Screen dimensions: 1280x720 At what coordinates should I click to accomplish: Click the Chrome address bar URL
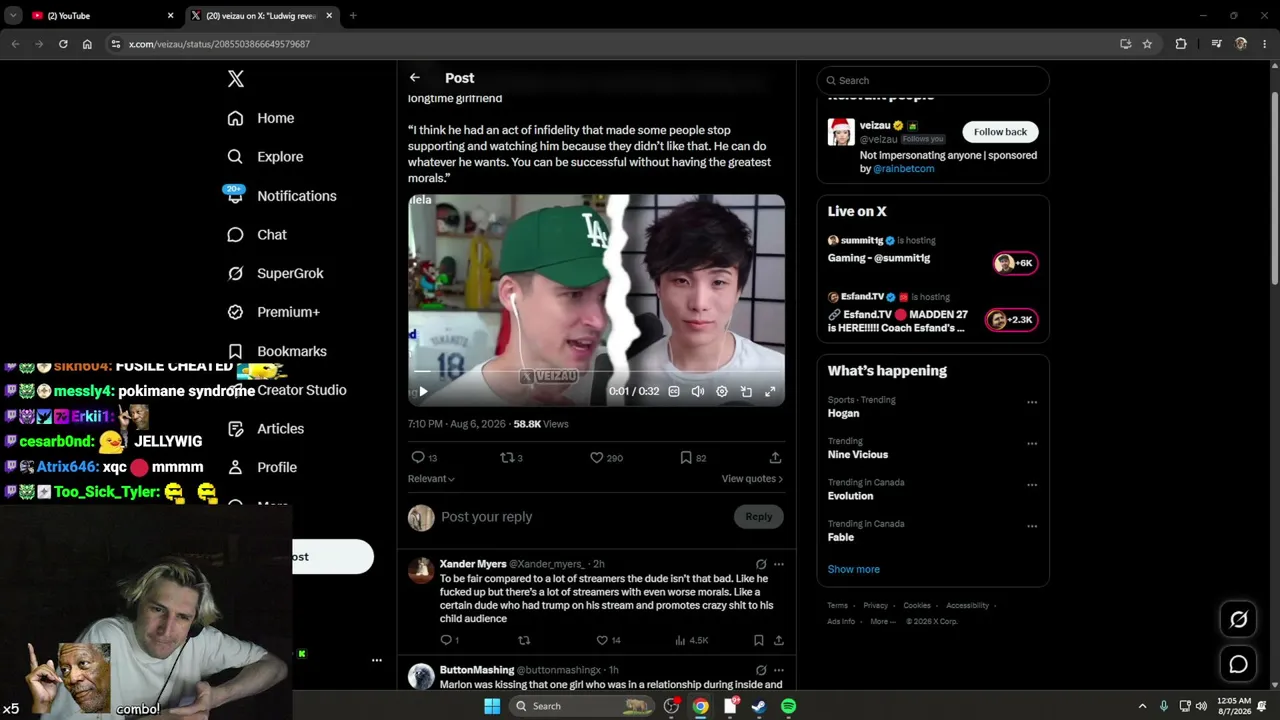[x=219, y=44]
